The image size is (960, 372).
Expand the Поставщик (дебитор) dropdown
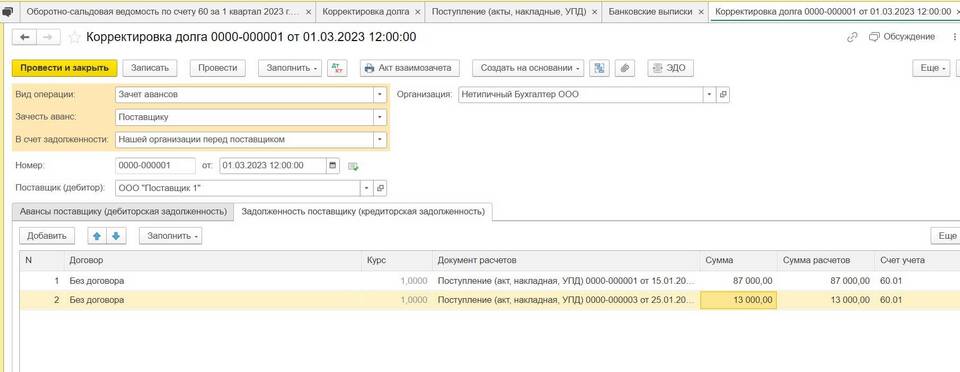pos(367,188)
